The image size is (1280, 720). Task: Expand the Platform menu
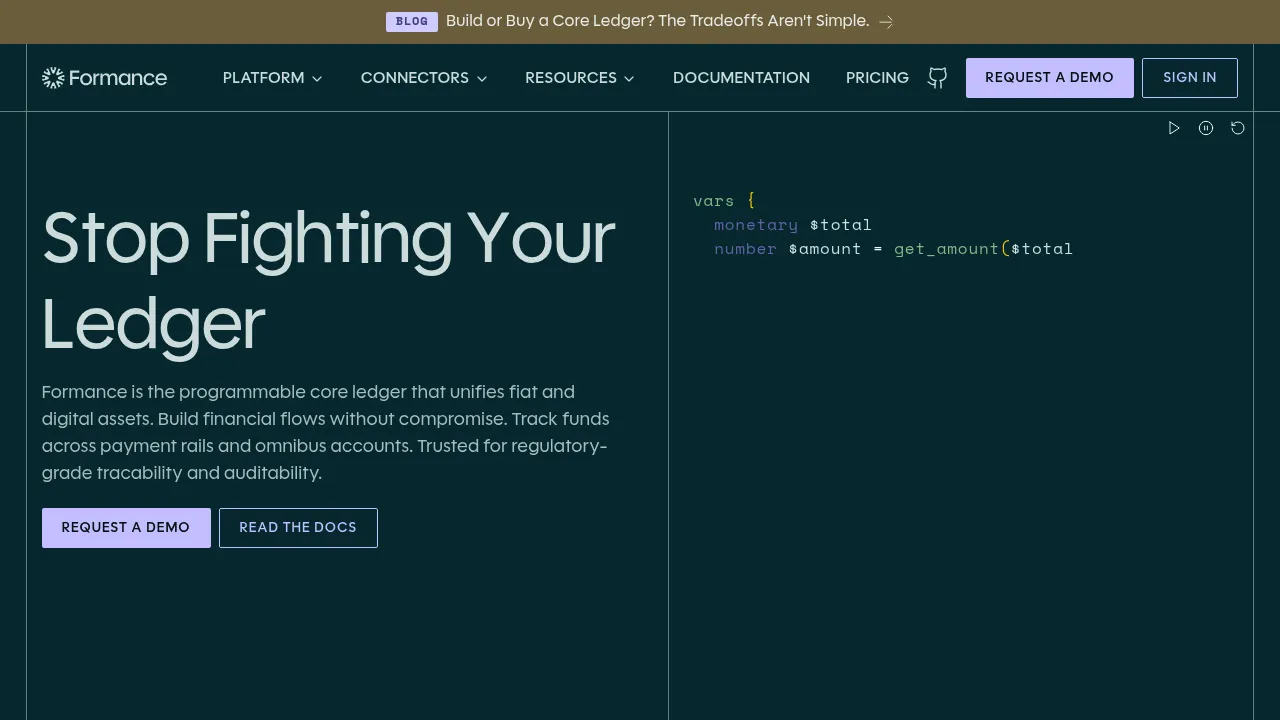coord(273,78)
